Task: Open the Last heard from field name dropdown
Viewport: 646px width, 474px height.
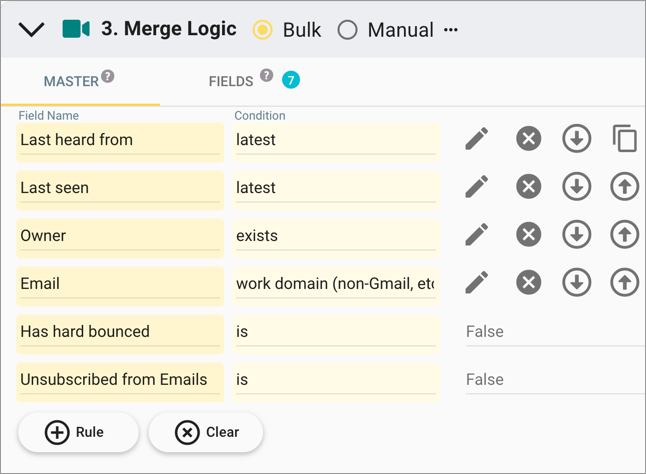Action: point(120,142)
